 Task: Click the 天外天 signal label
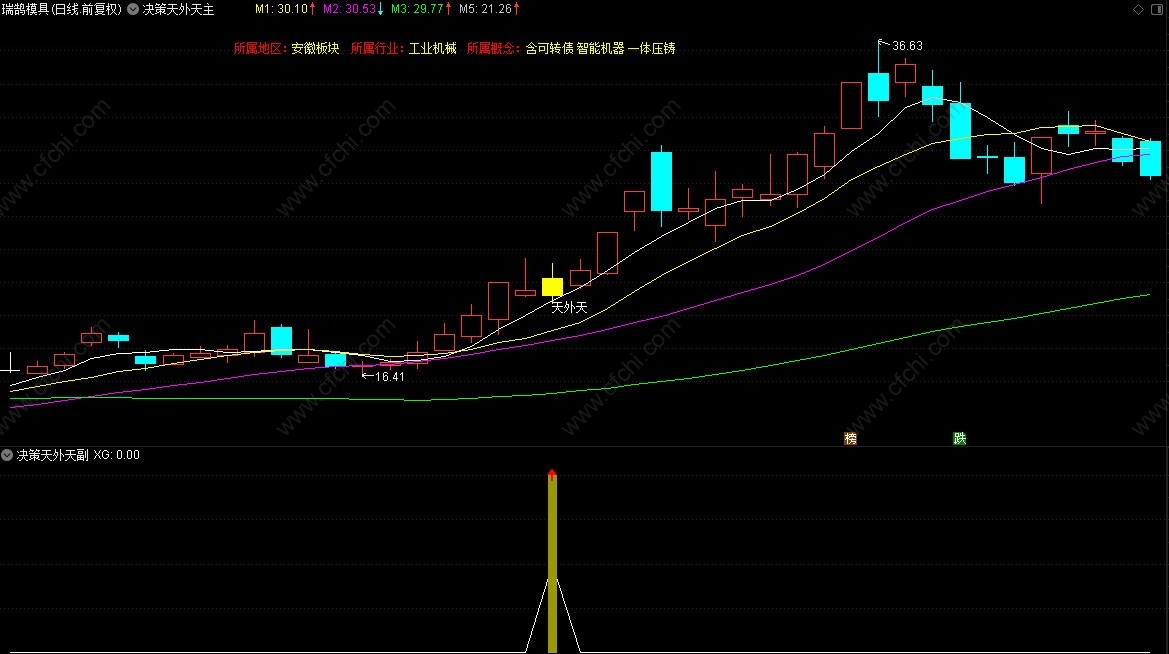tap(569, 307)
